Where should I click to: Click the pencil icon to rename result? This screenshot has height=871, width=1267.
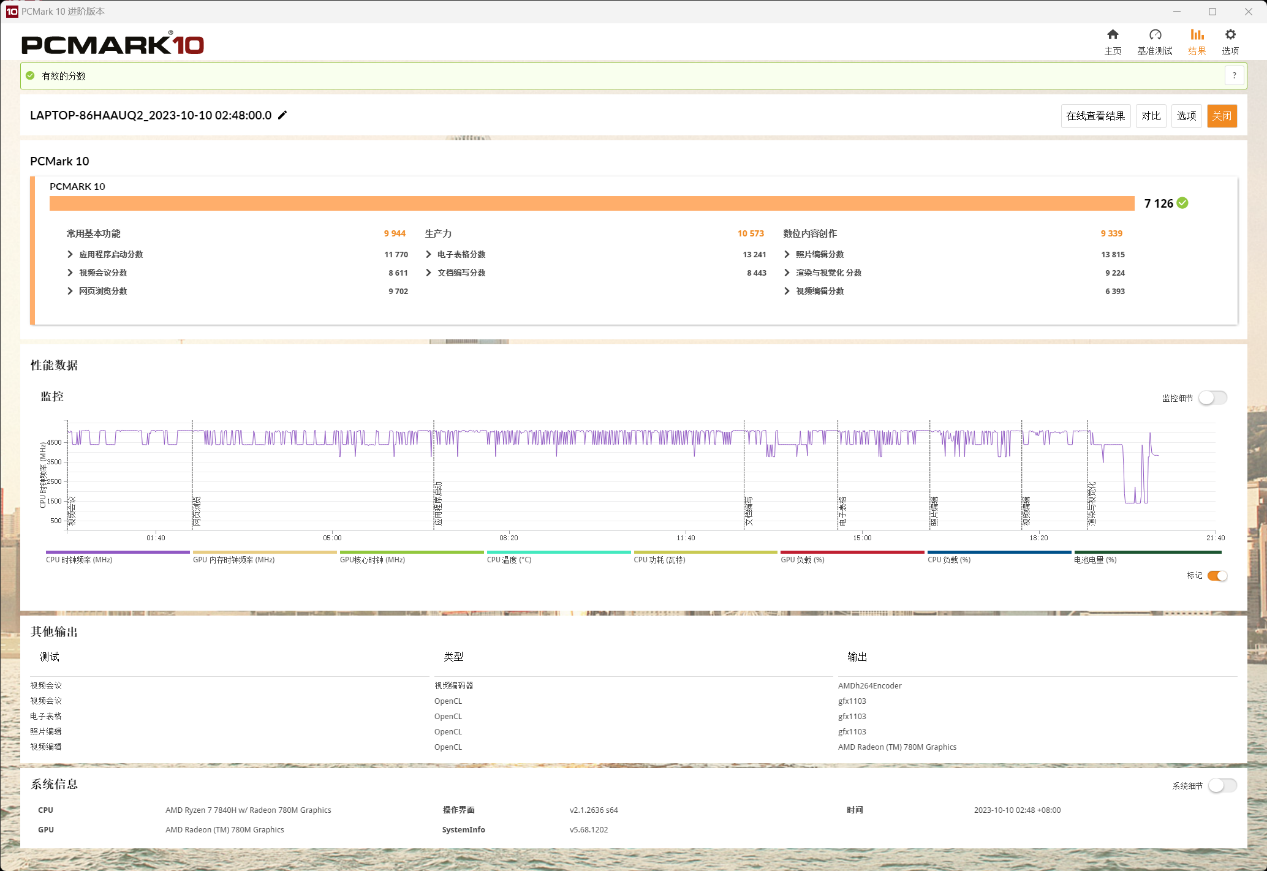click(x=282, y=115)
